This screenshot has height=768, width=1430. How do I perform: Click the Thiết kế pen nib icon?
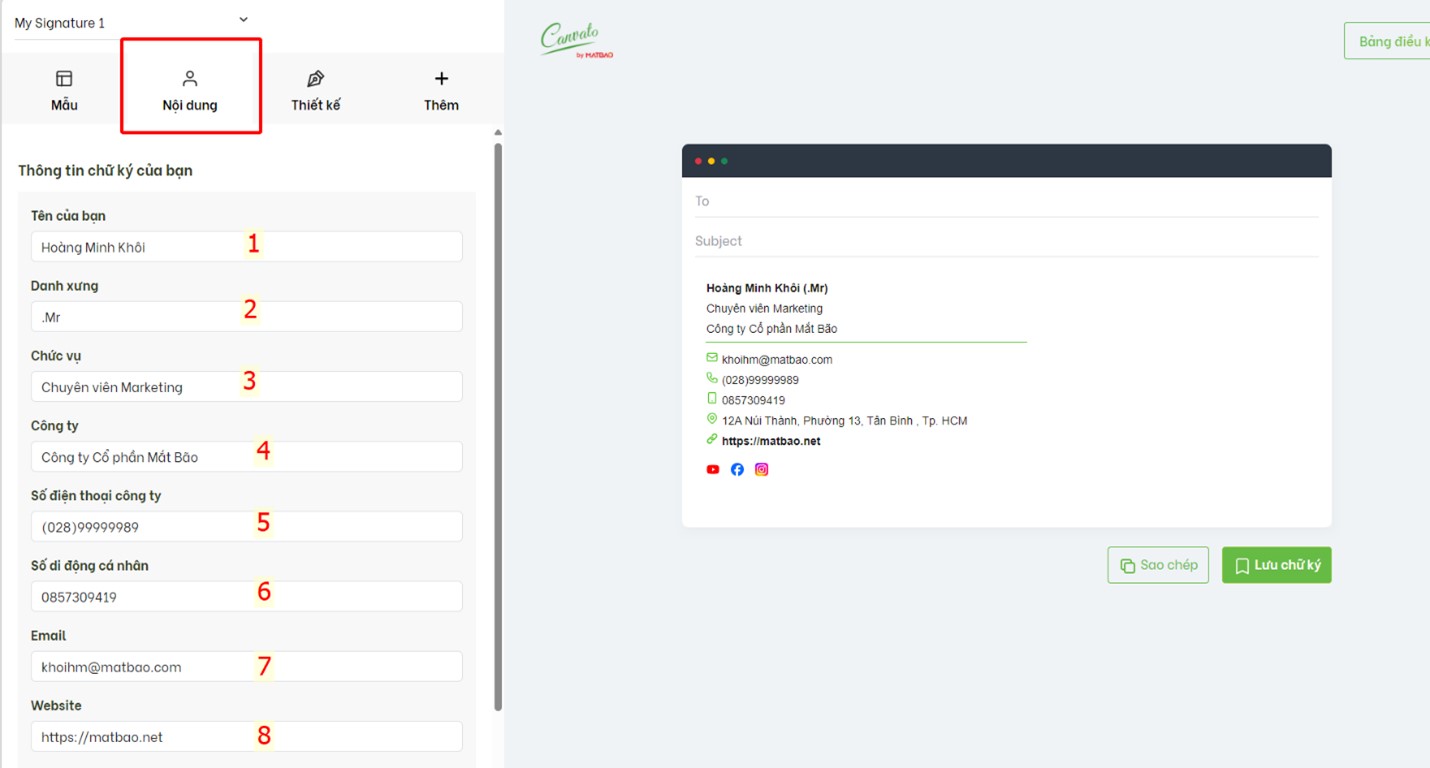click(316, 78)
